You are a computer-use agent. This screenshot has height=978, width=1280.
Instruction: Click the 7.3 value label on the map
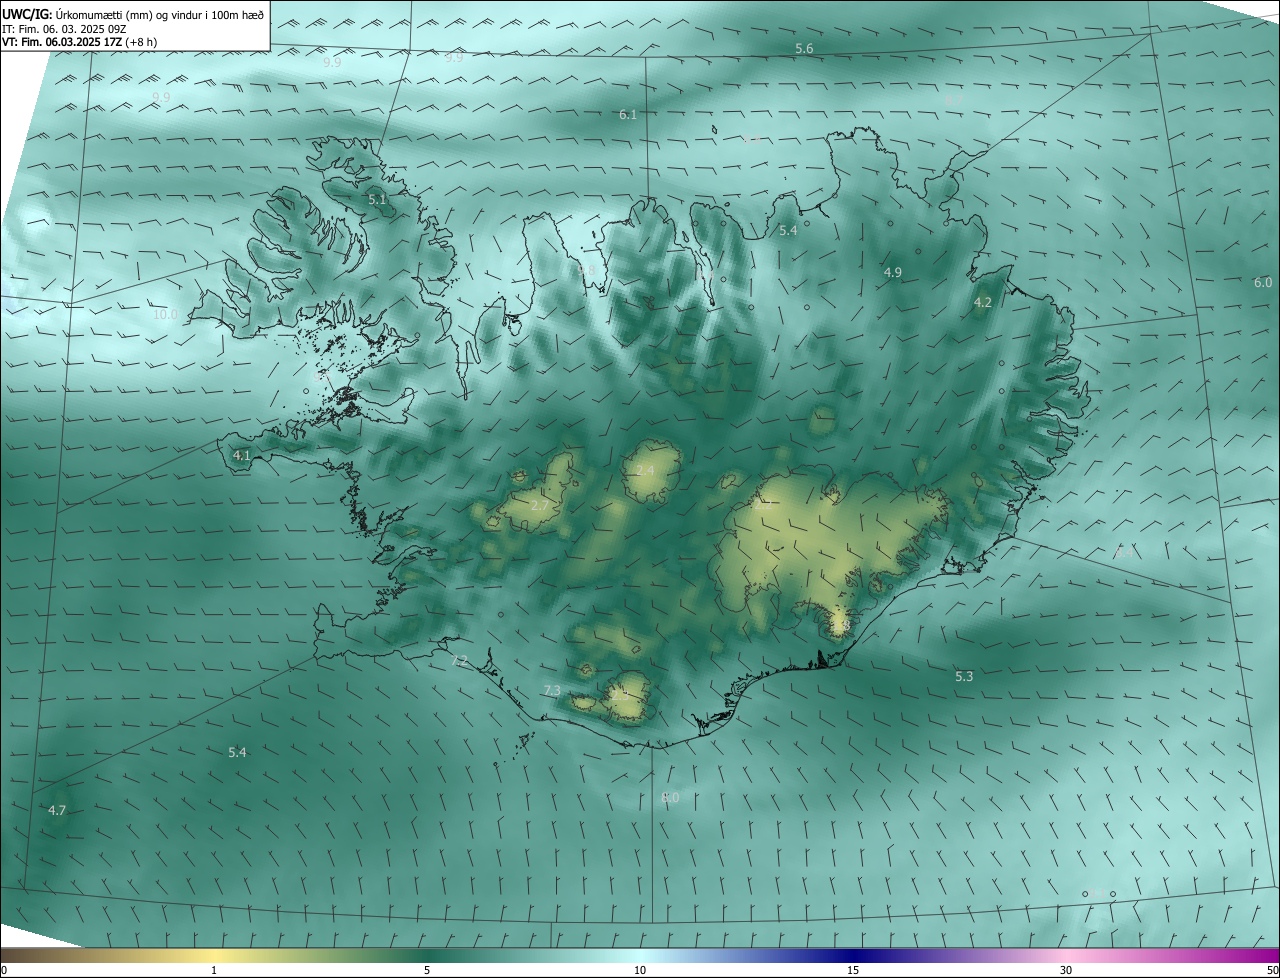tap(552, 691)
